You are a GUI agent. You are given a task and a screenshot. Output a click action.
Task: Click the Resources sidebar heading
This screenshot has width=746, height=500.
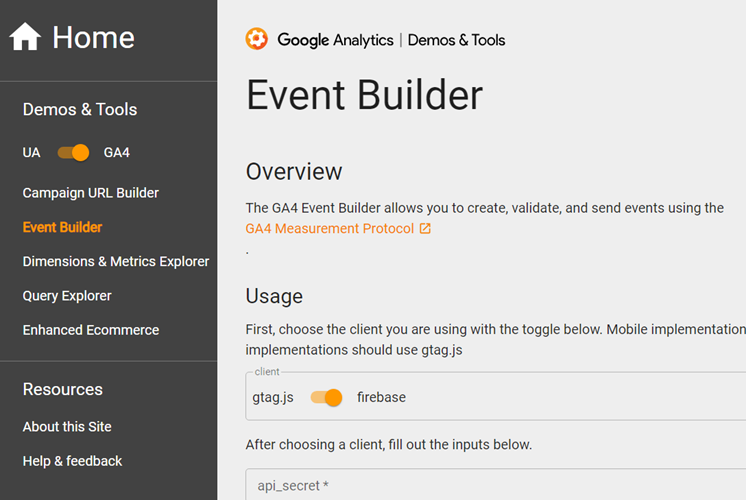click(x=63, y=389)
